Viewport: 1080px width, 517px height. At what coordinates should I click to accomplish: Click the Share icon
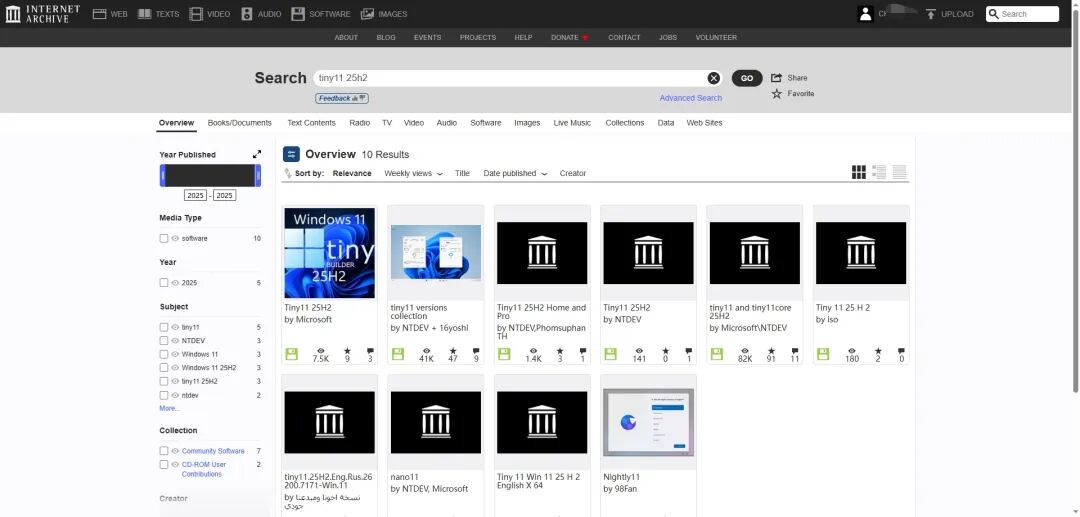pos(776,78)
